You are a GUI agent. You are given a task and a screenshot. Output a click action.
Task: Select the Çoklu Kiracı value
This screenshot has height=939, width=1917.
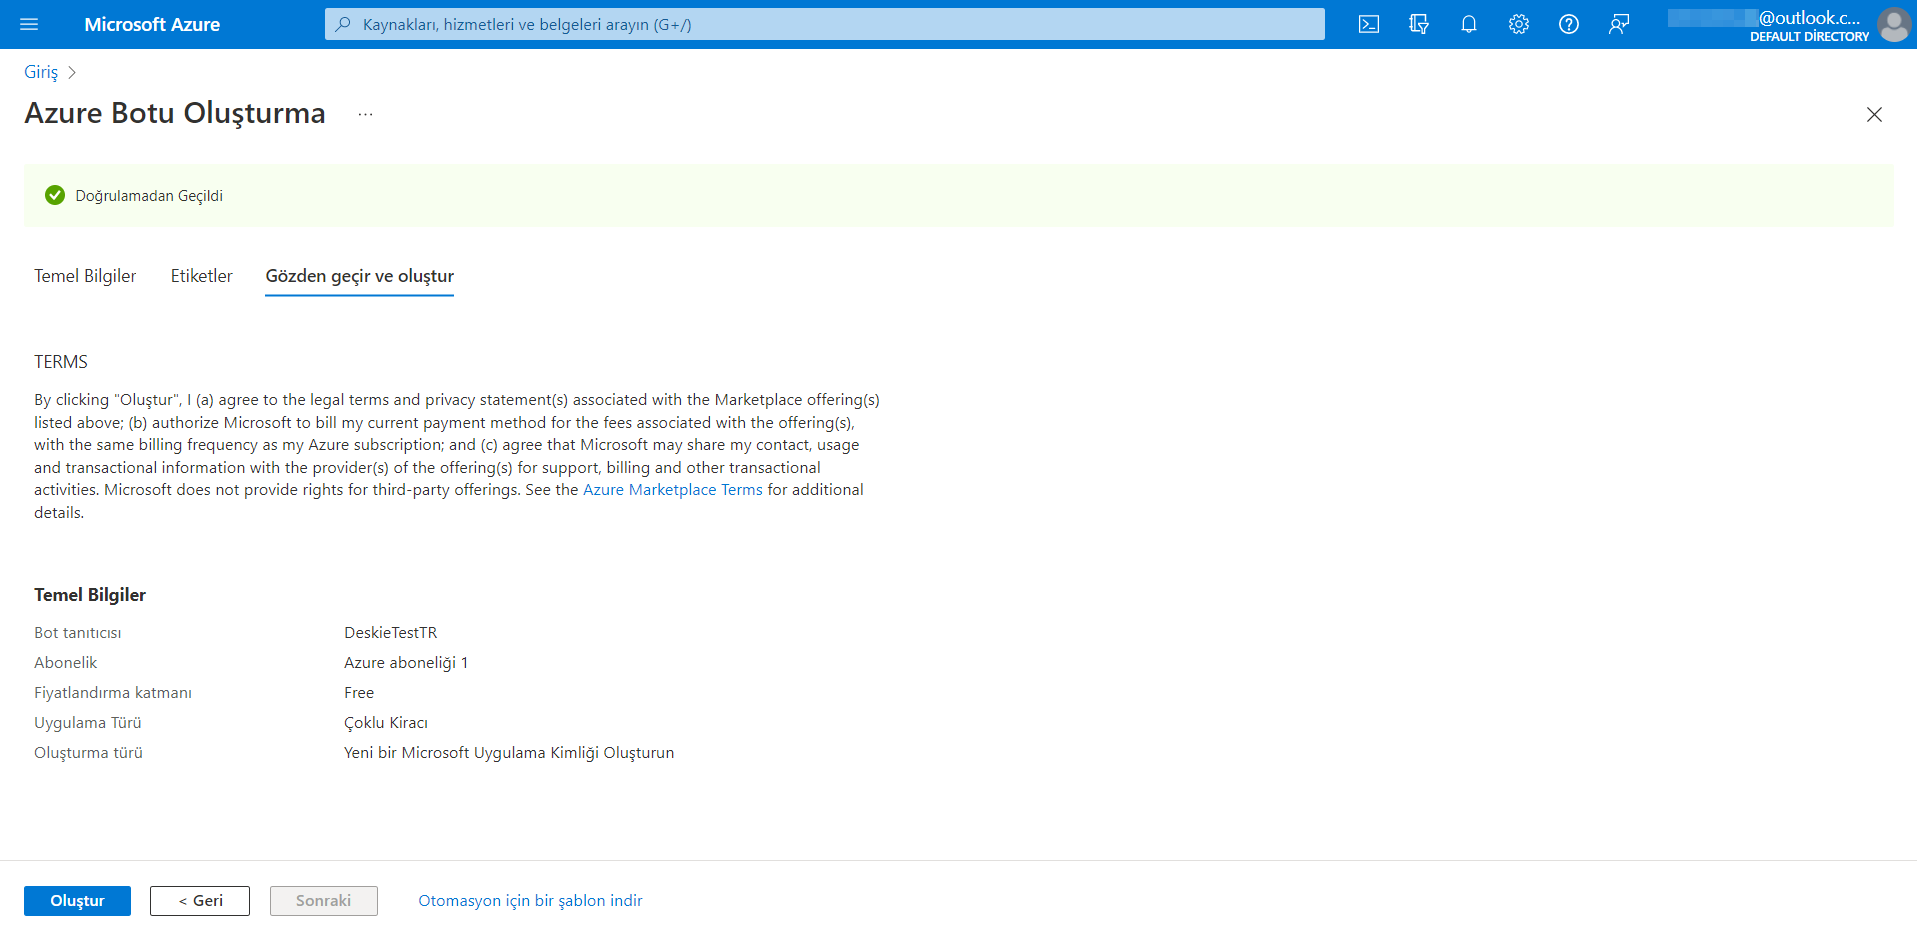386,723
